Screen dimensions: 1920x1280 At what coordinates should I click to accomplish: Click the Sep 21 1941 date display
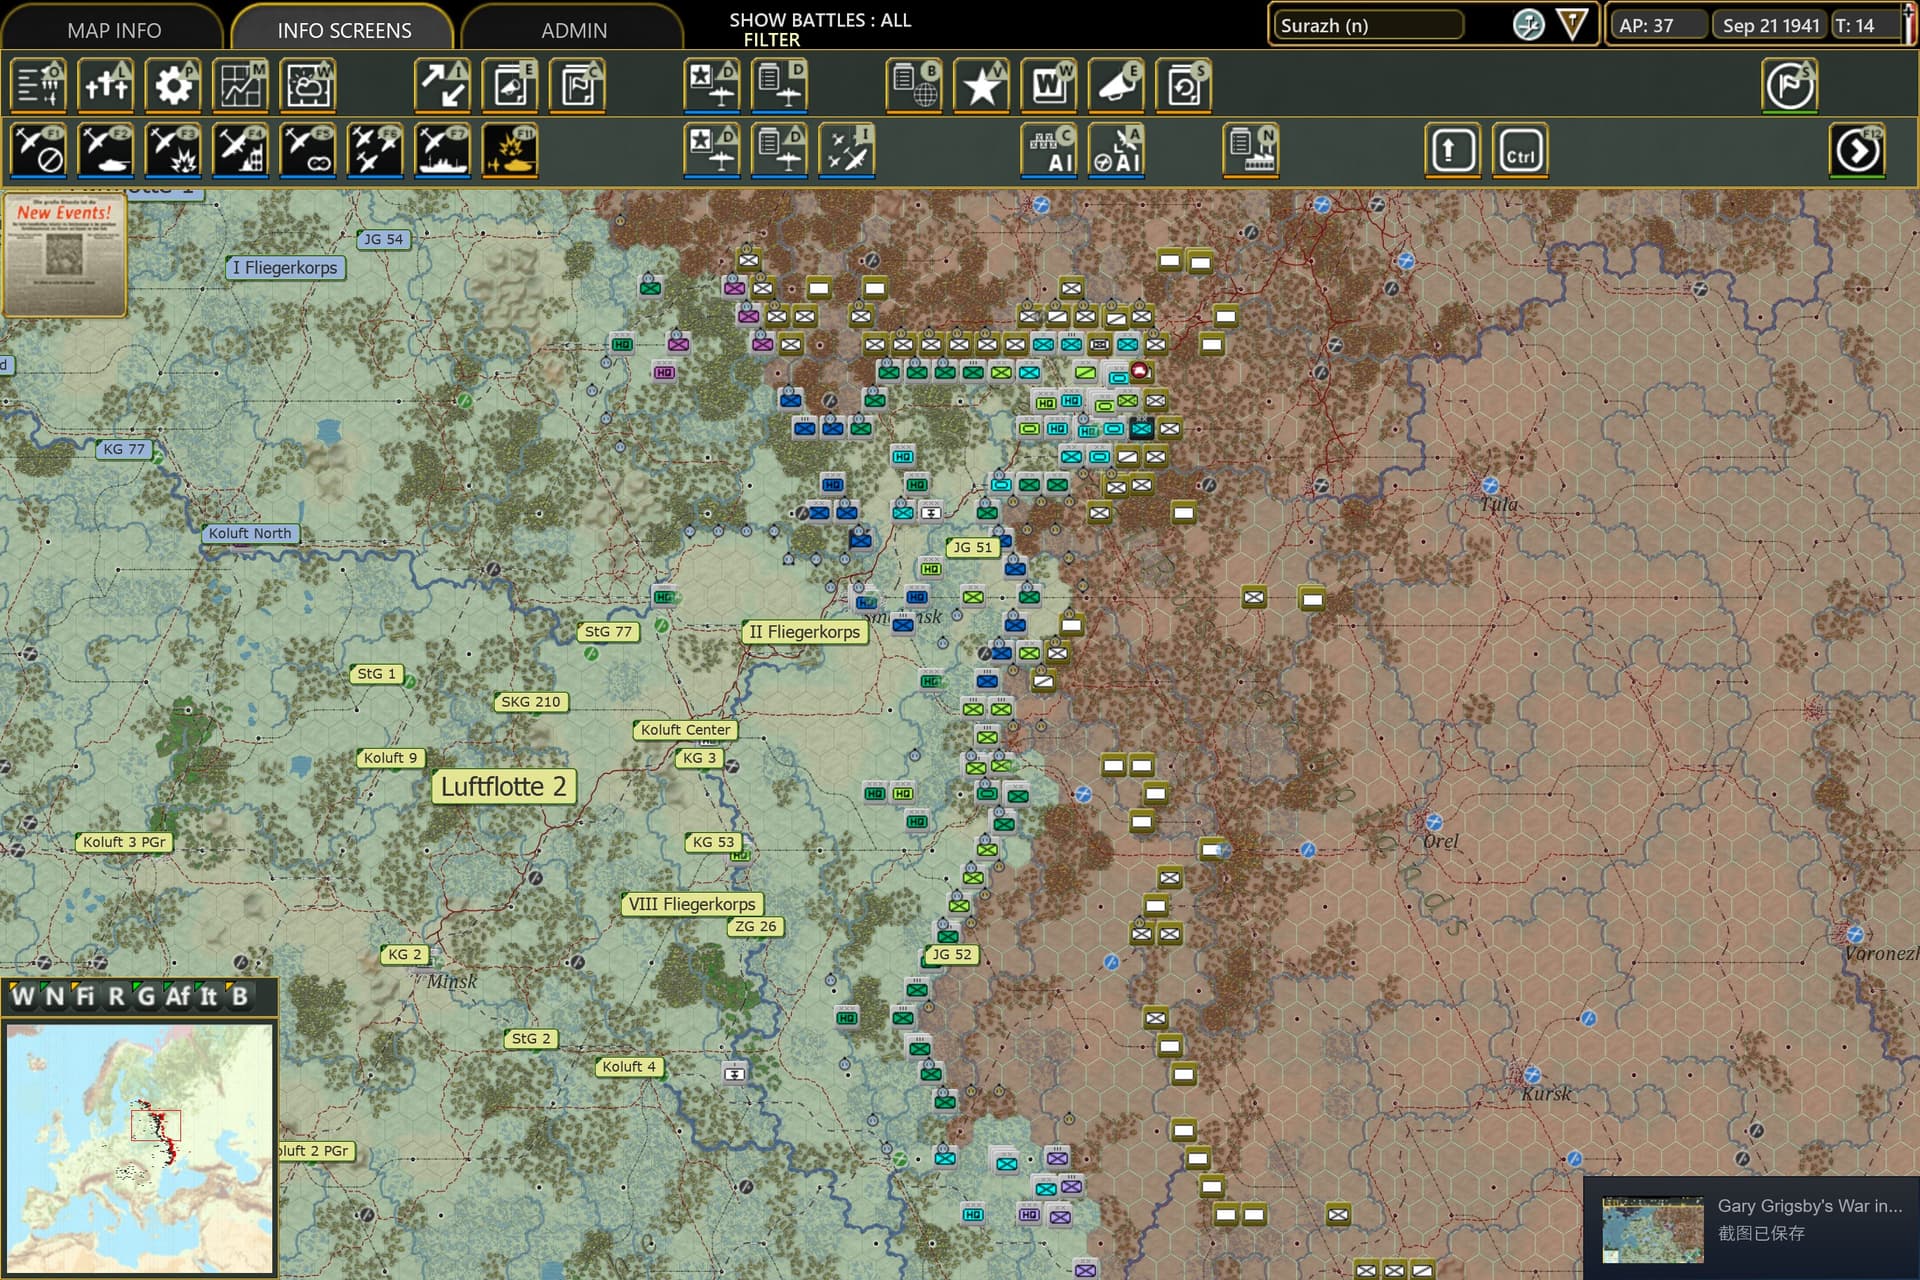1770,25
